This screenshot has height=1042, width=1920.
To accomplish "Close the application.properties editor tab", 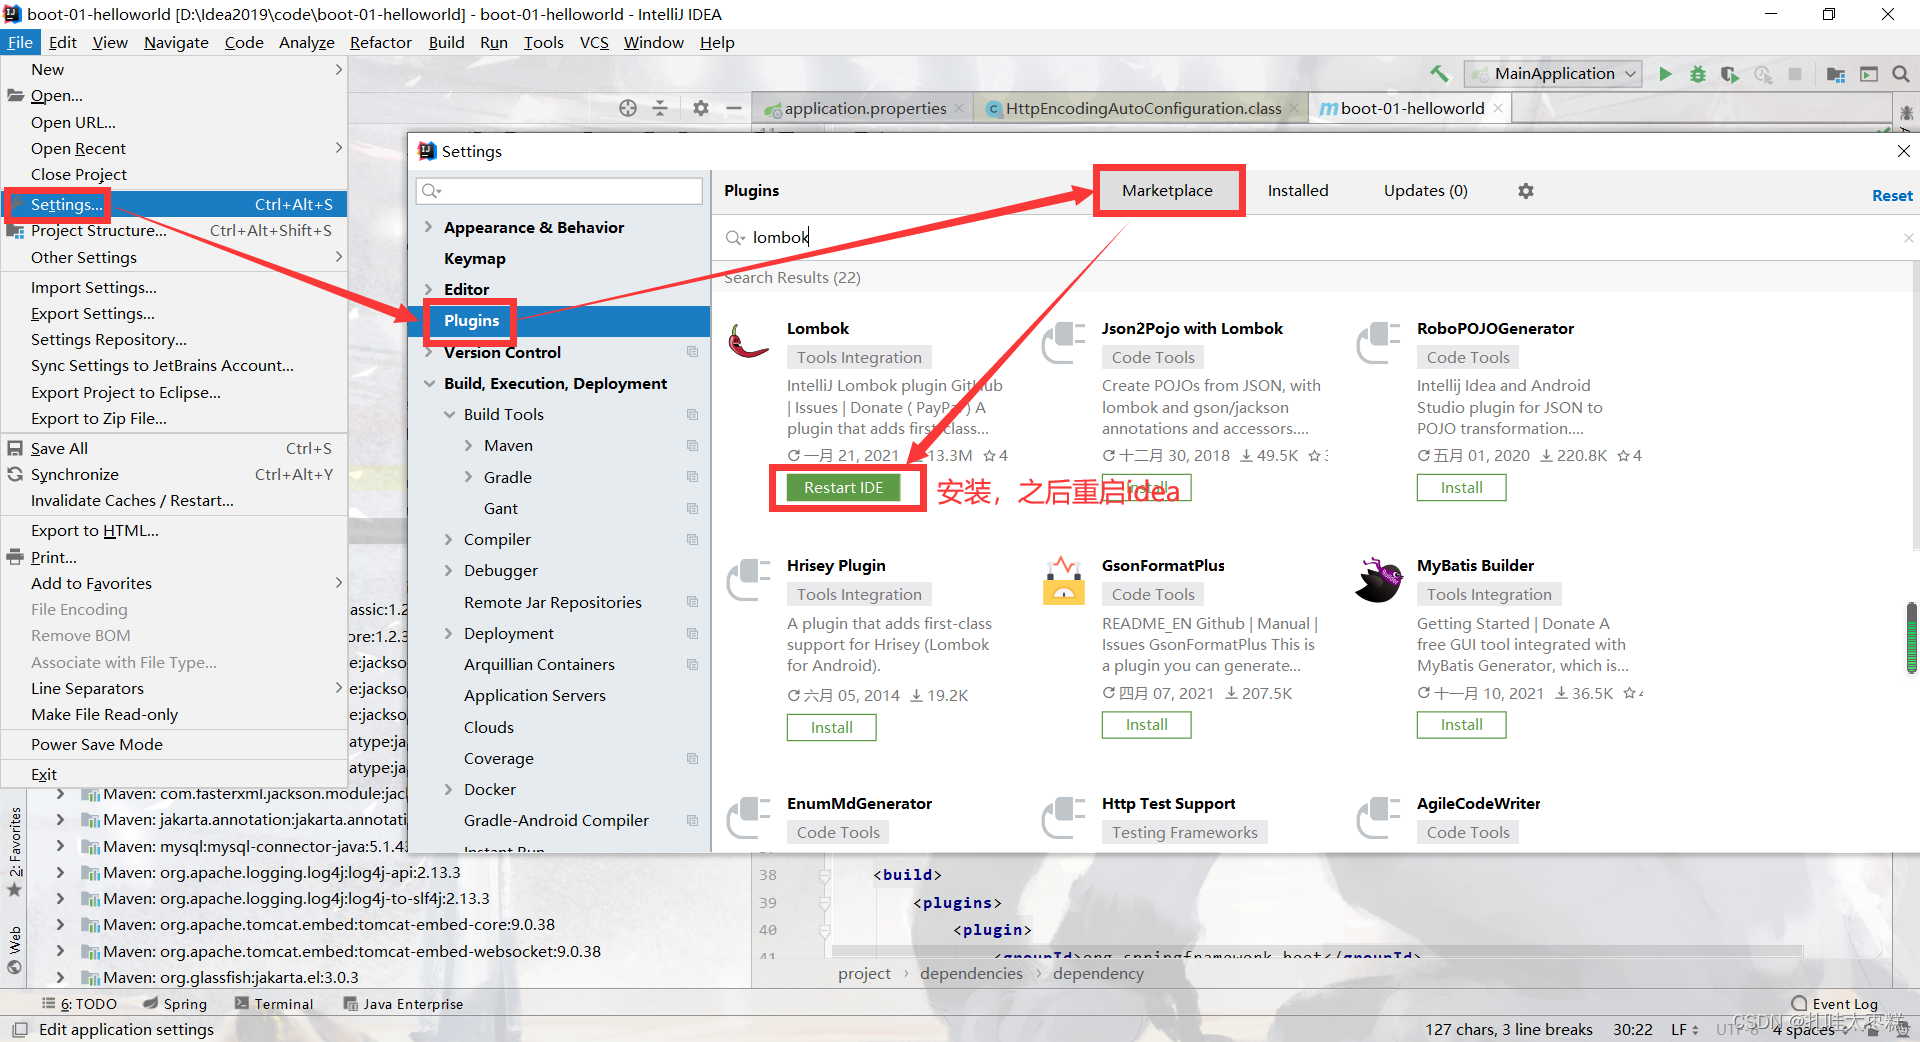I will pos(959,108).
